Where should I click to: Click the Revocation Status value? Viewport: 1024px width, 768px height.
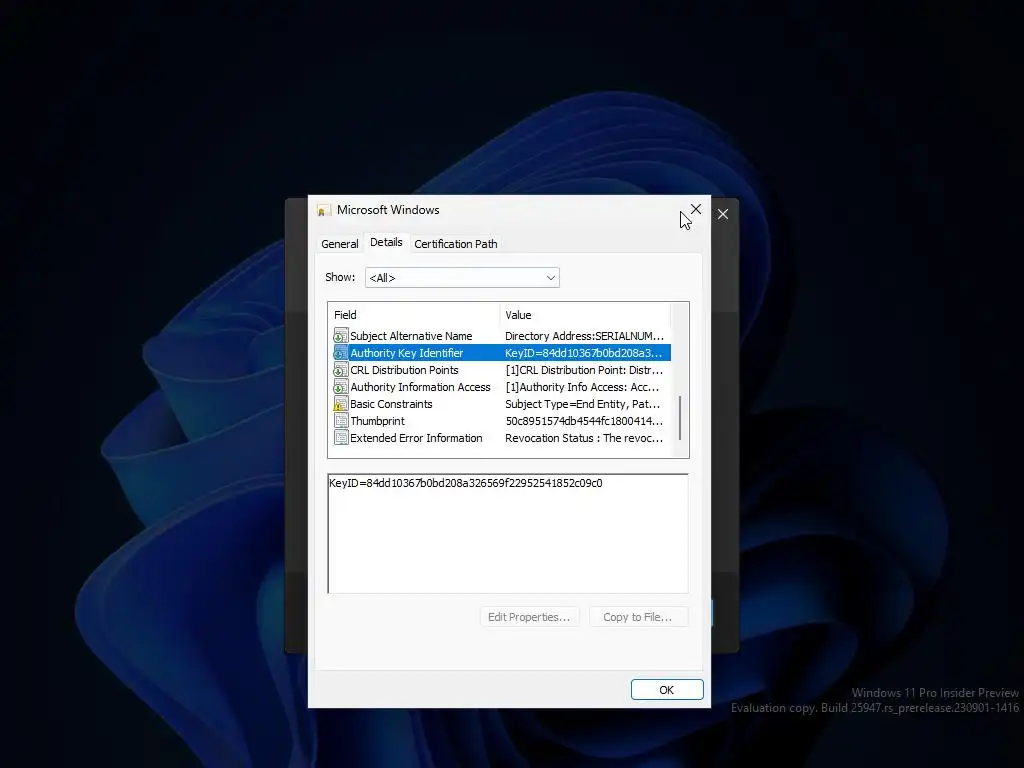584,438
